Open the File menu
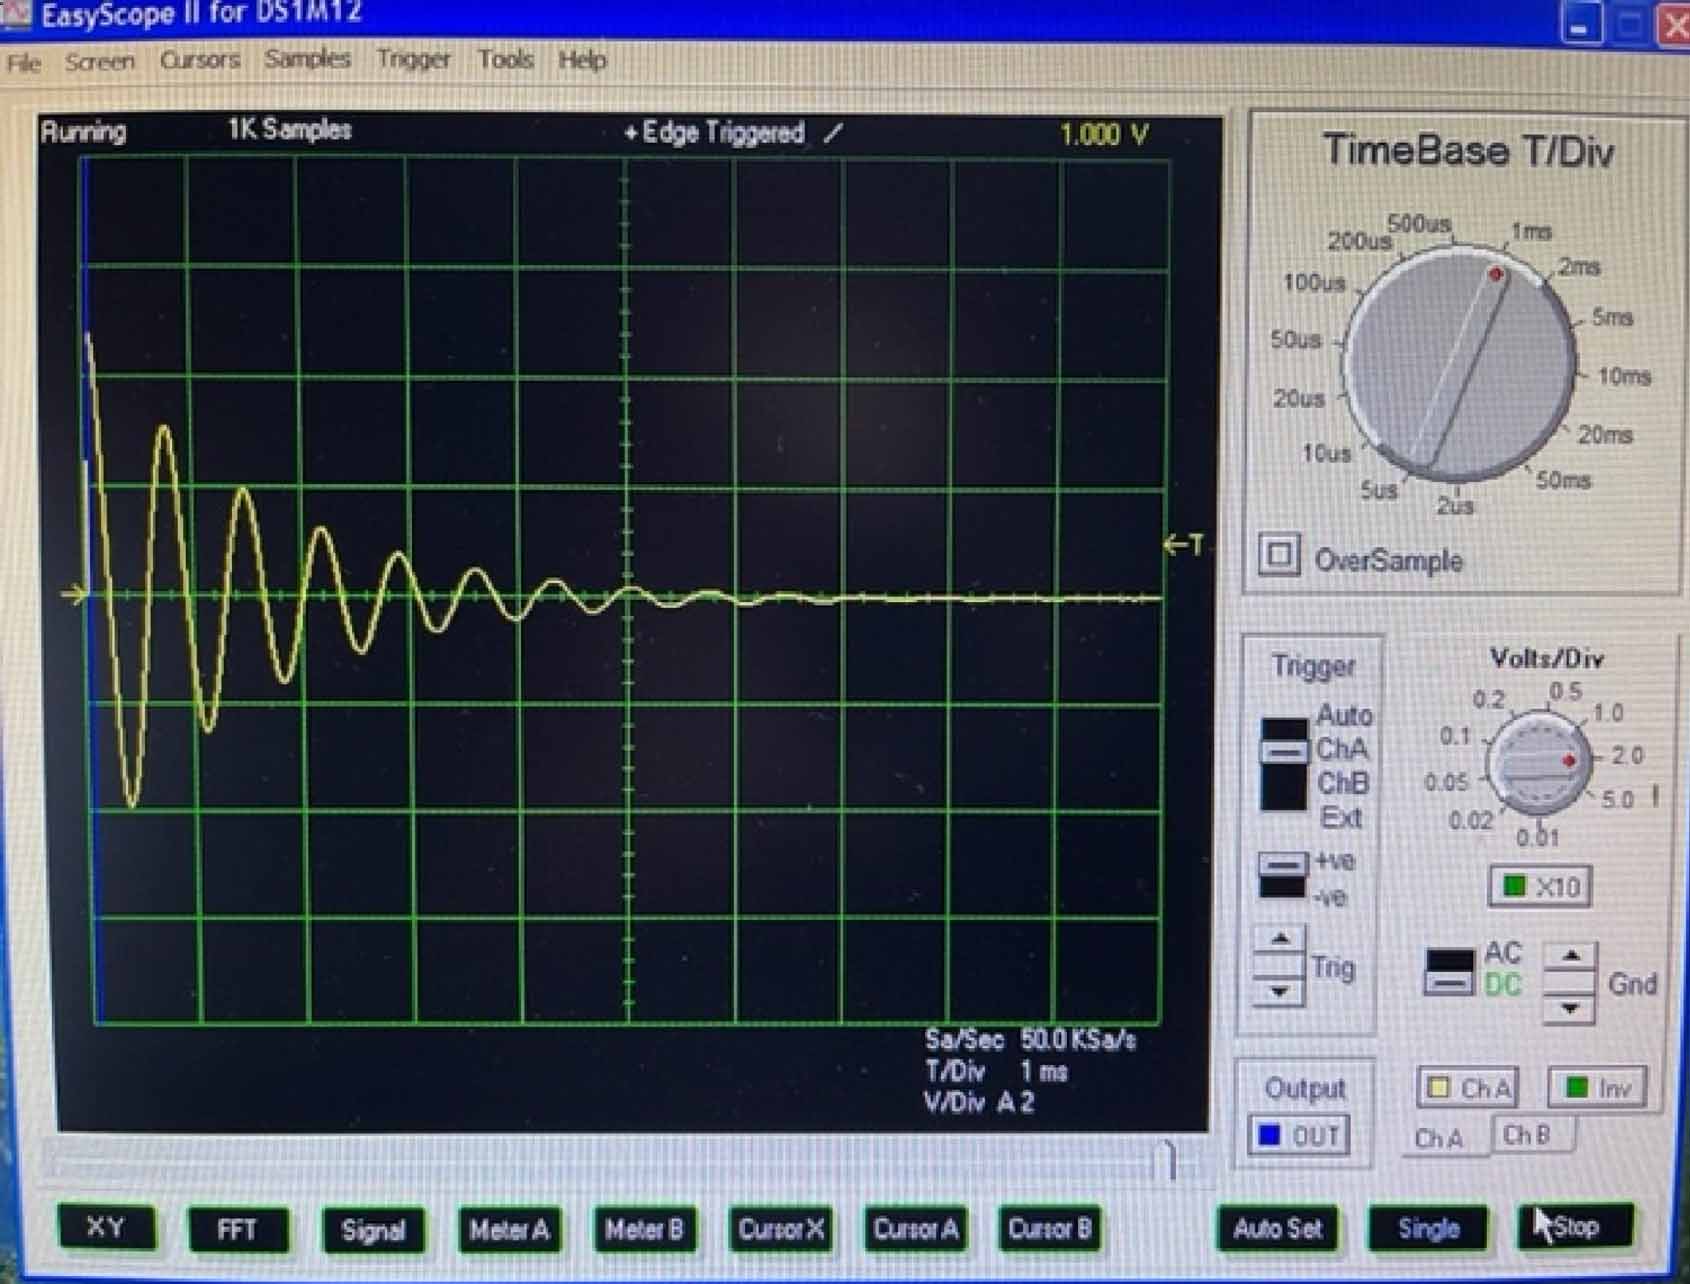This screenshot has height=1284, width=1690. pyautogui.click(x=24, y=63)
